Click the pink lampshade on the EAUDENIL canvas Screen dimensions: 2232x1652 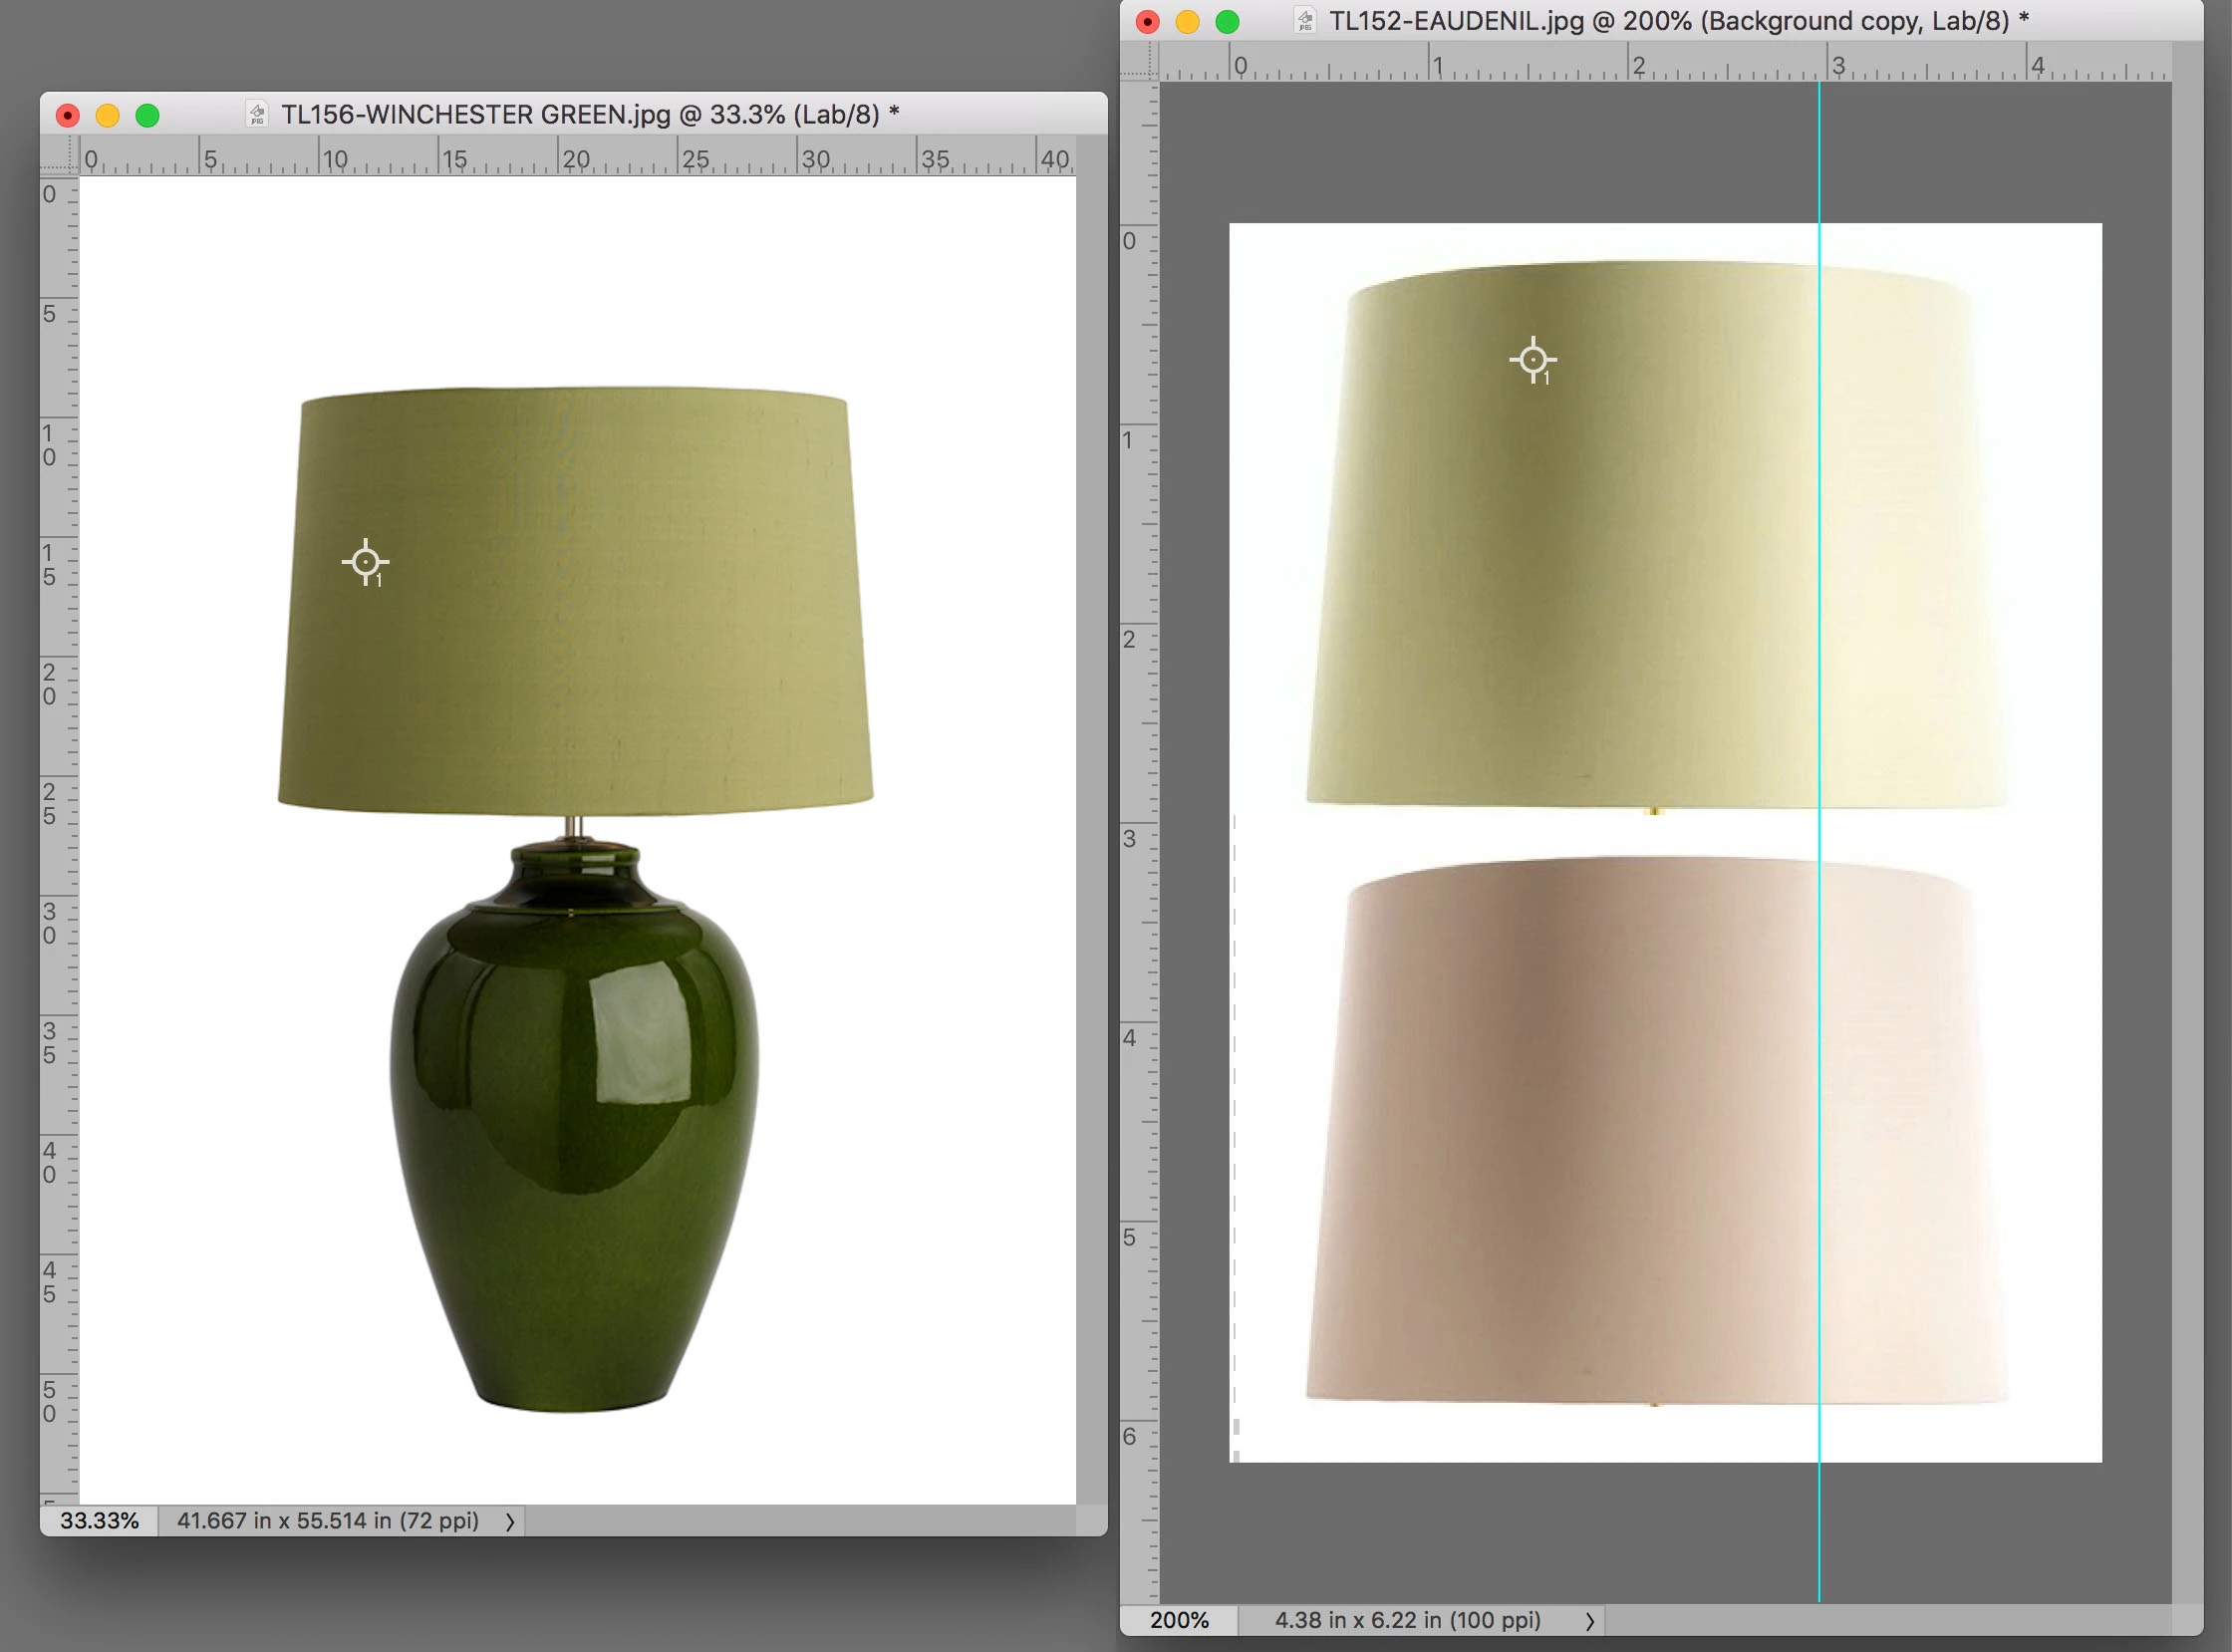point(1600,1130)
